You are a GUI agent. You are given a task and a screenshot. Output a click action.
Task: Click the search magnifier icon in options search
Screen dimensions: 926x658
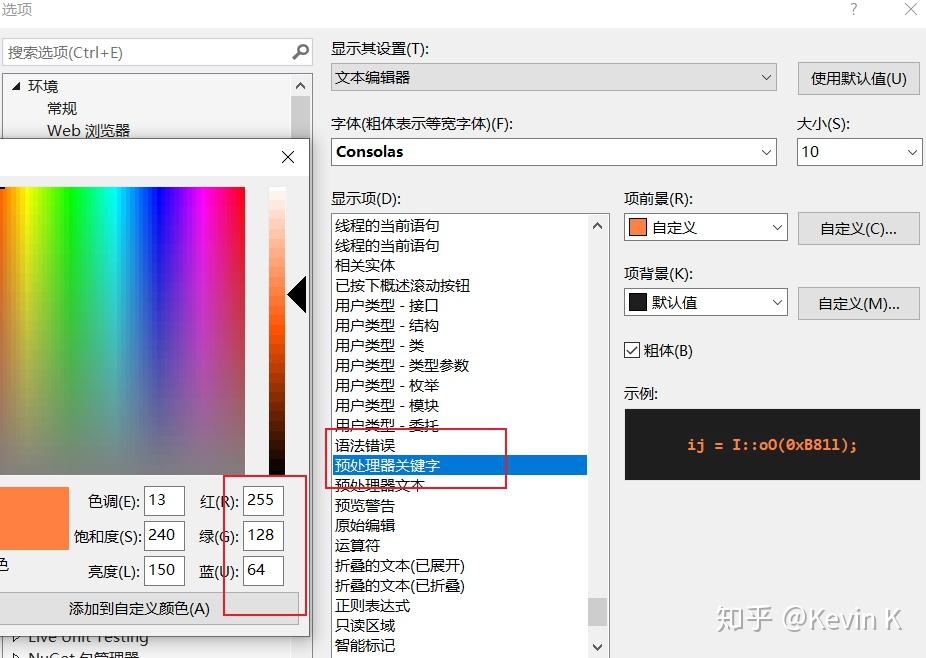click(300, 51)
